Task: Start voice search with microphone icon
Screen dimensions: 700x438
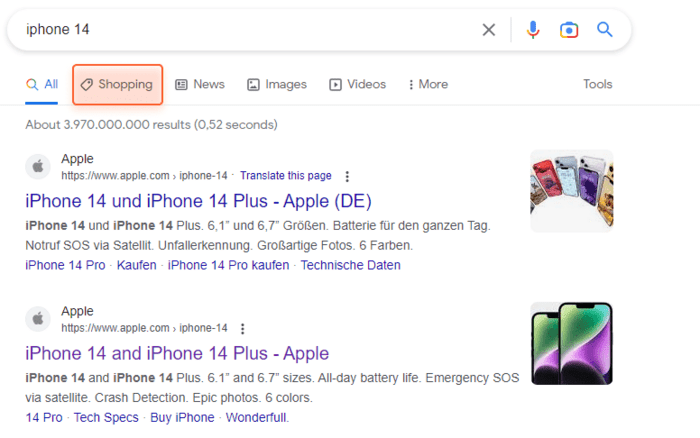Action: [533, 30]
